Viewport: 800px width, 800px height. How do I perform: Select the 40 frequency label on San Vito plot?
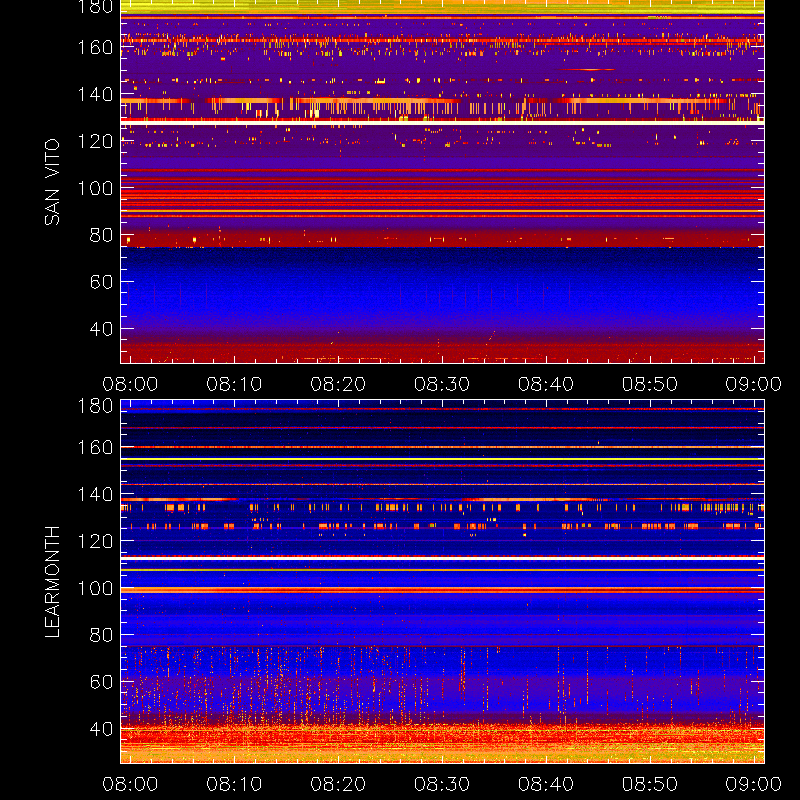tap(101, 329)
